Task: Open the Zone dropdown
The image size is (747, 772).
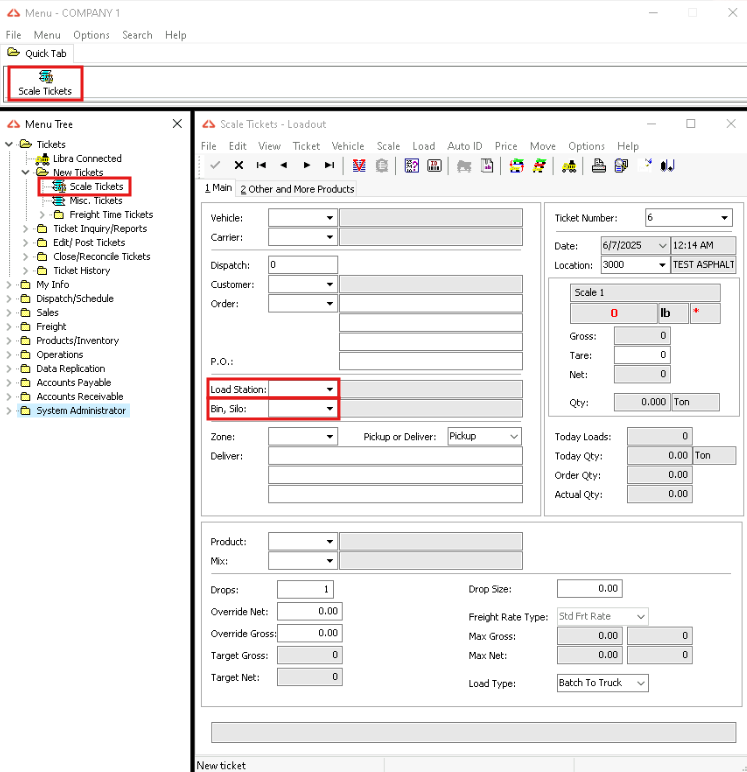Action: (329, 437)
